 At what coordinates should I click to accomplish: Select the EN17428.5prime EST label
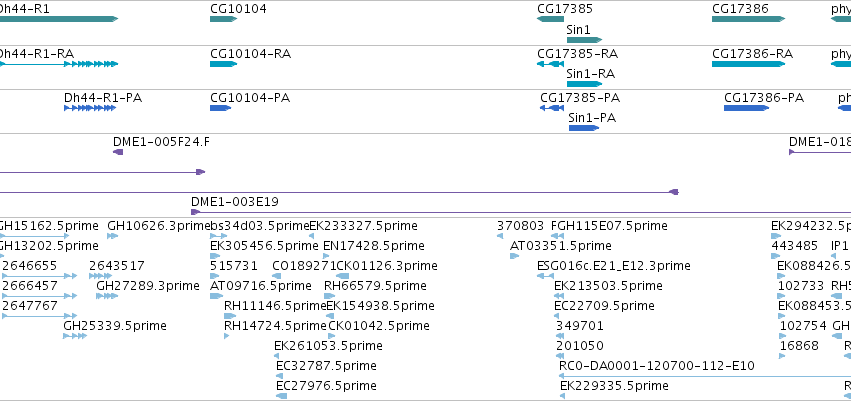tap(373, 246)
